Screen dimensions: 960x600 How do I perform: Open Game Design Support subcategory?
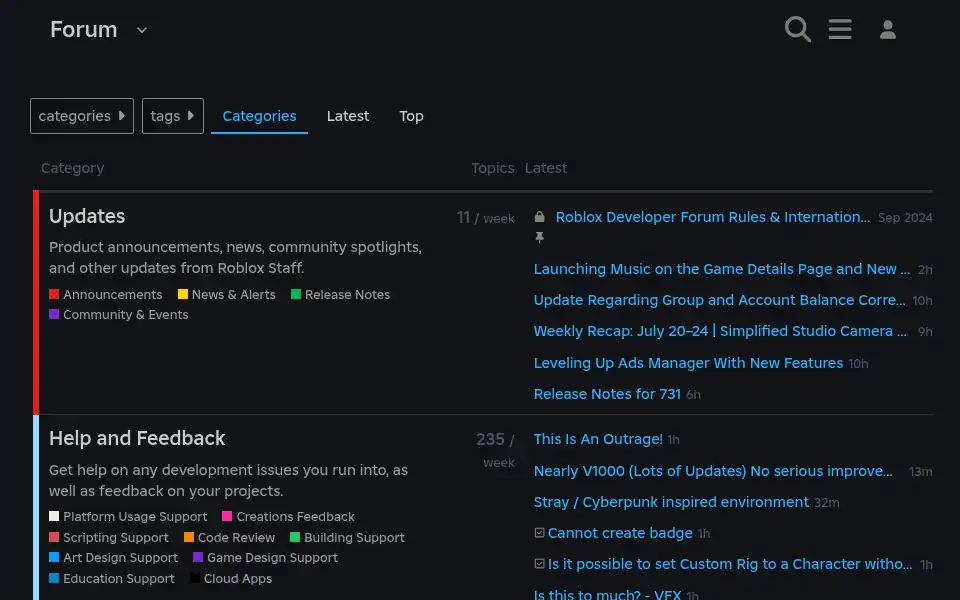tap(272, 558)
